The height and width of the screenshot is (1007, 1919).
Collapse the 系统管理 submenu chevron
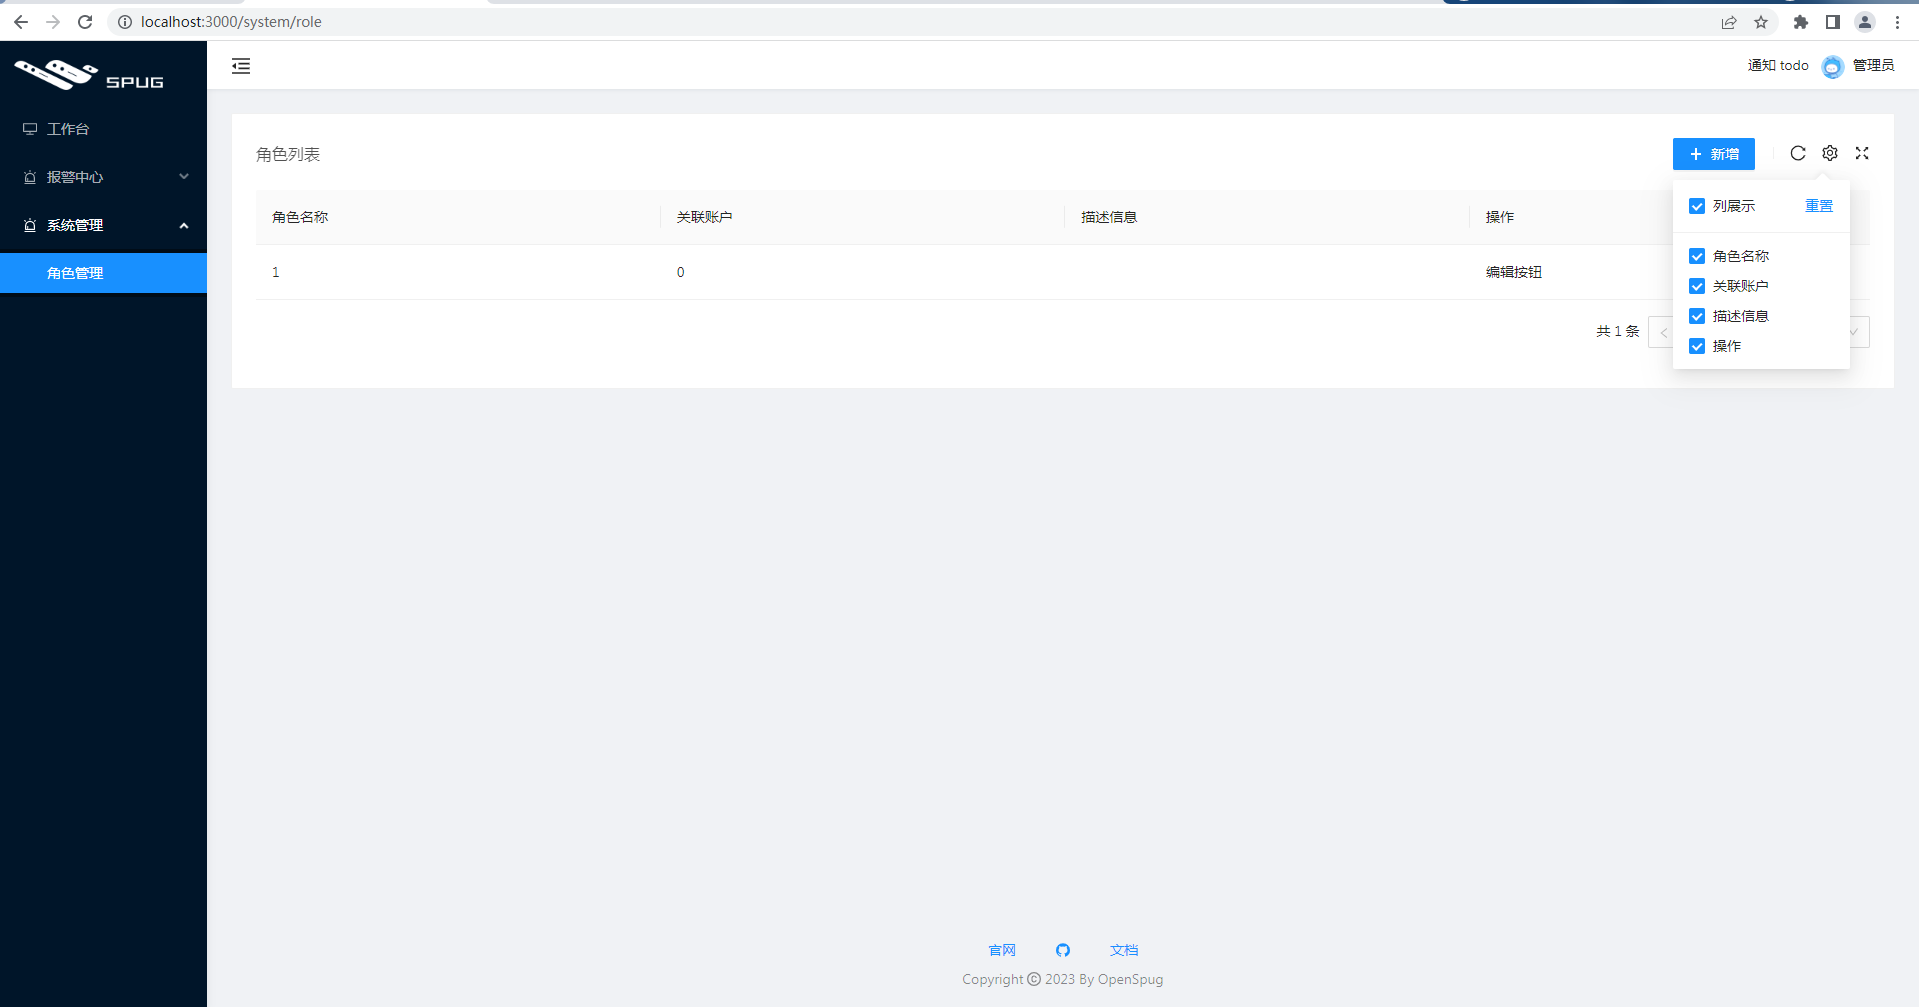184,225
